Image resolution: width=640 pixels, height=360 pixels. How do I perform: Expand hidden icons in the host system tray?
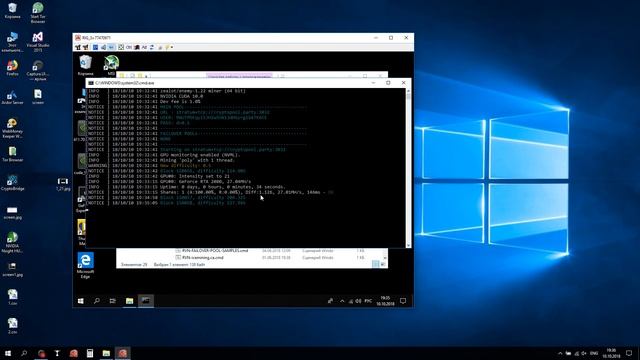(x=560, y=353)
